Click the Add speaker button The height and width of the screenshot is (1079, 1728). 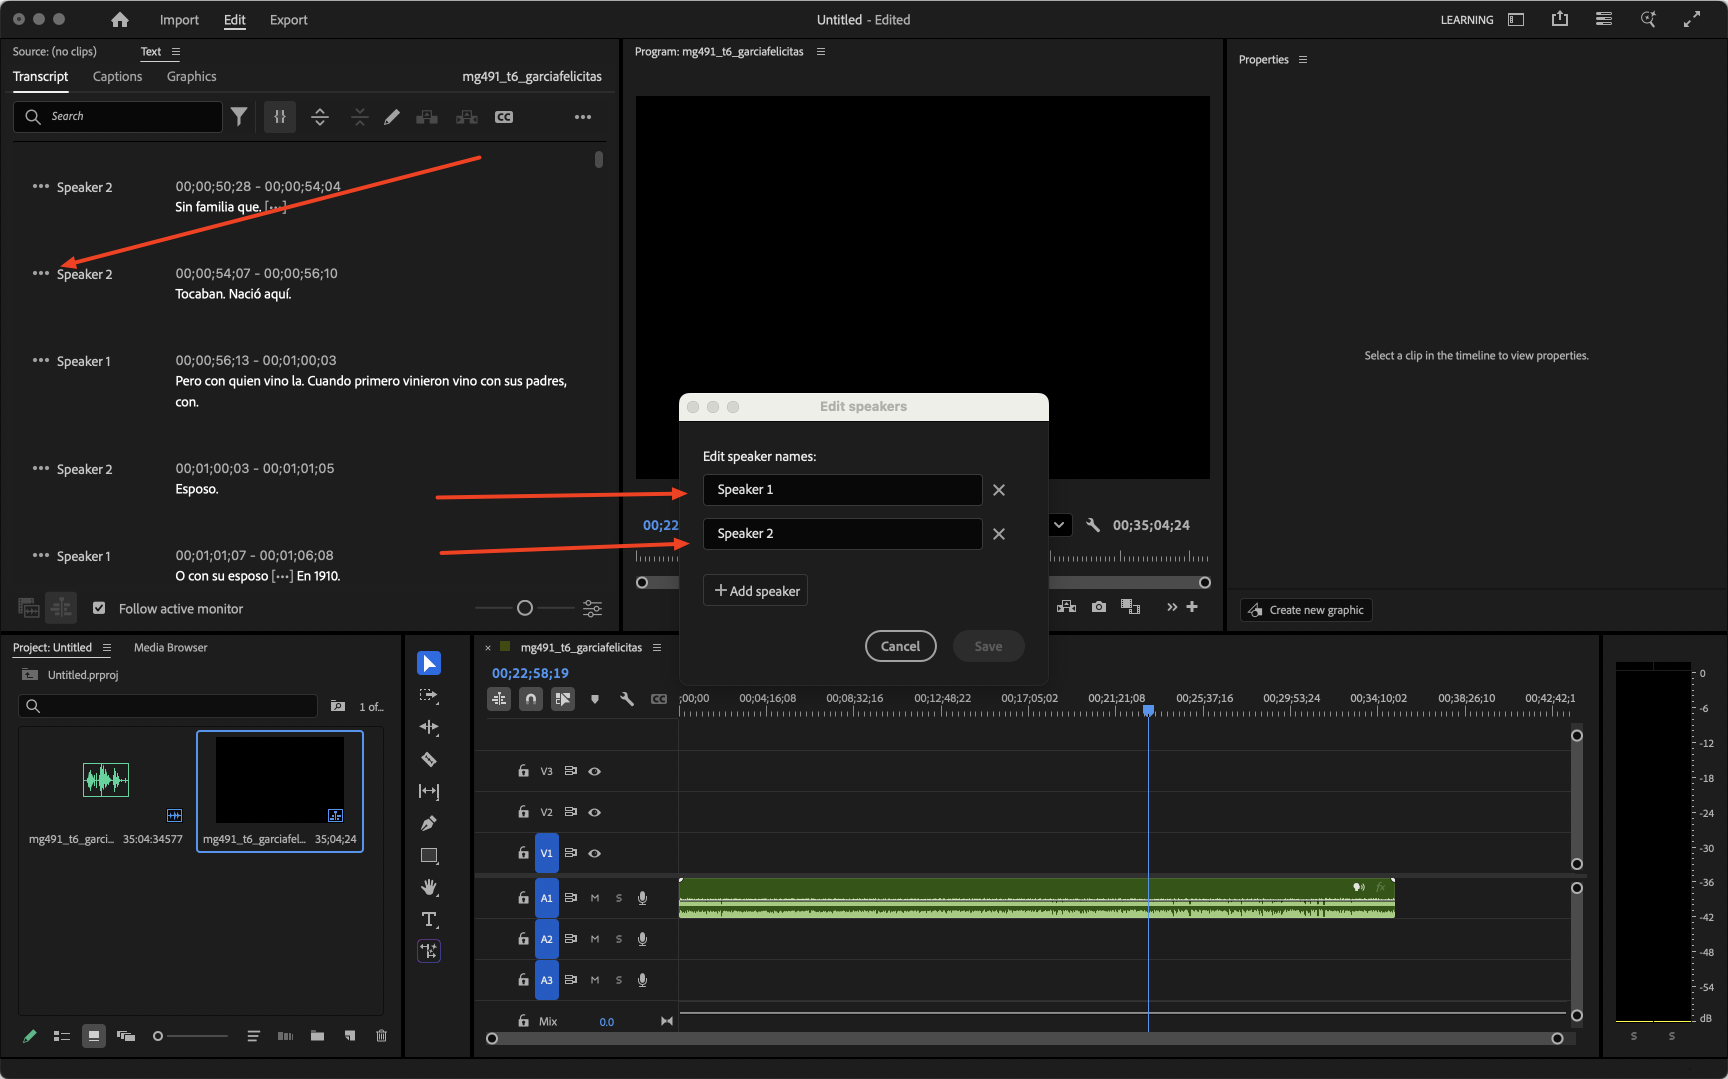(x=756, y=591)
